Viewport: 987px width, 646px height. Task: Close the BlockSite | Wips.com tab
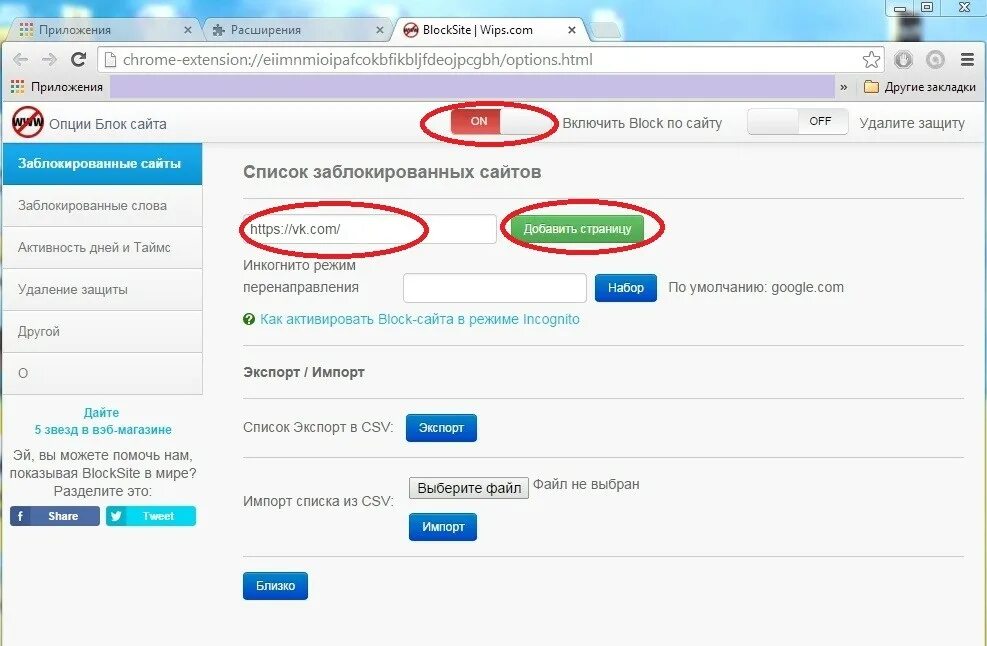click(572, 30)
